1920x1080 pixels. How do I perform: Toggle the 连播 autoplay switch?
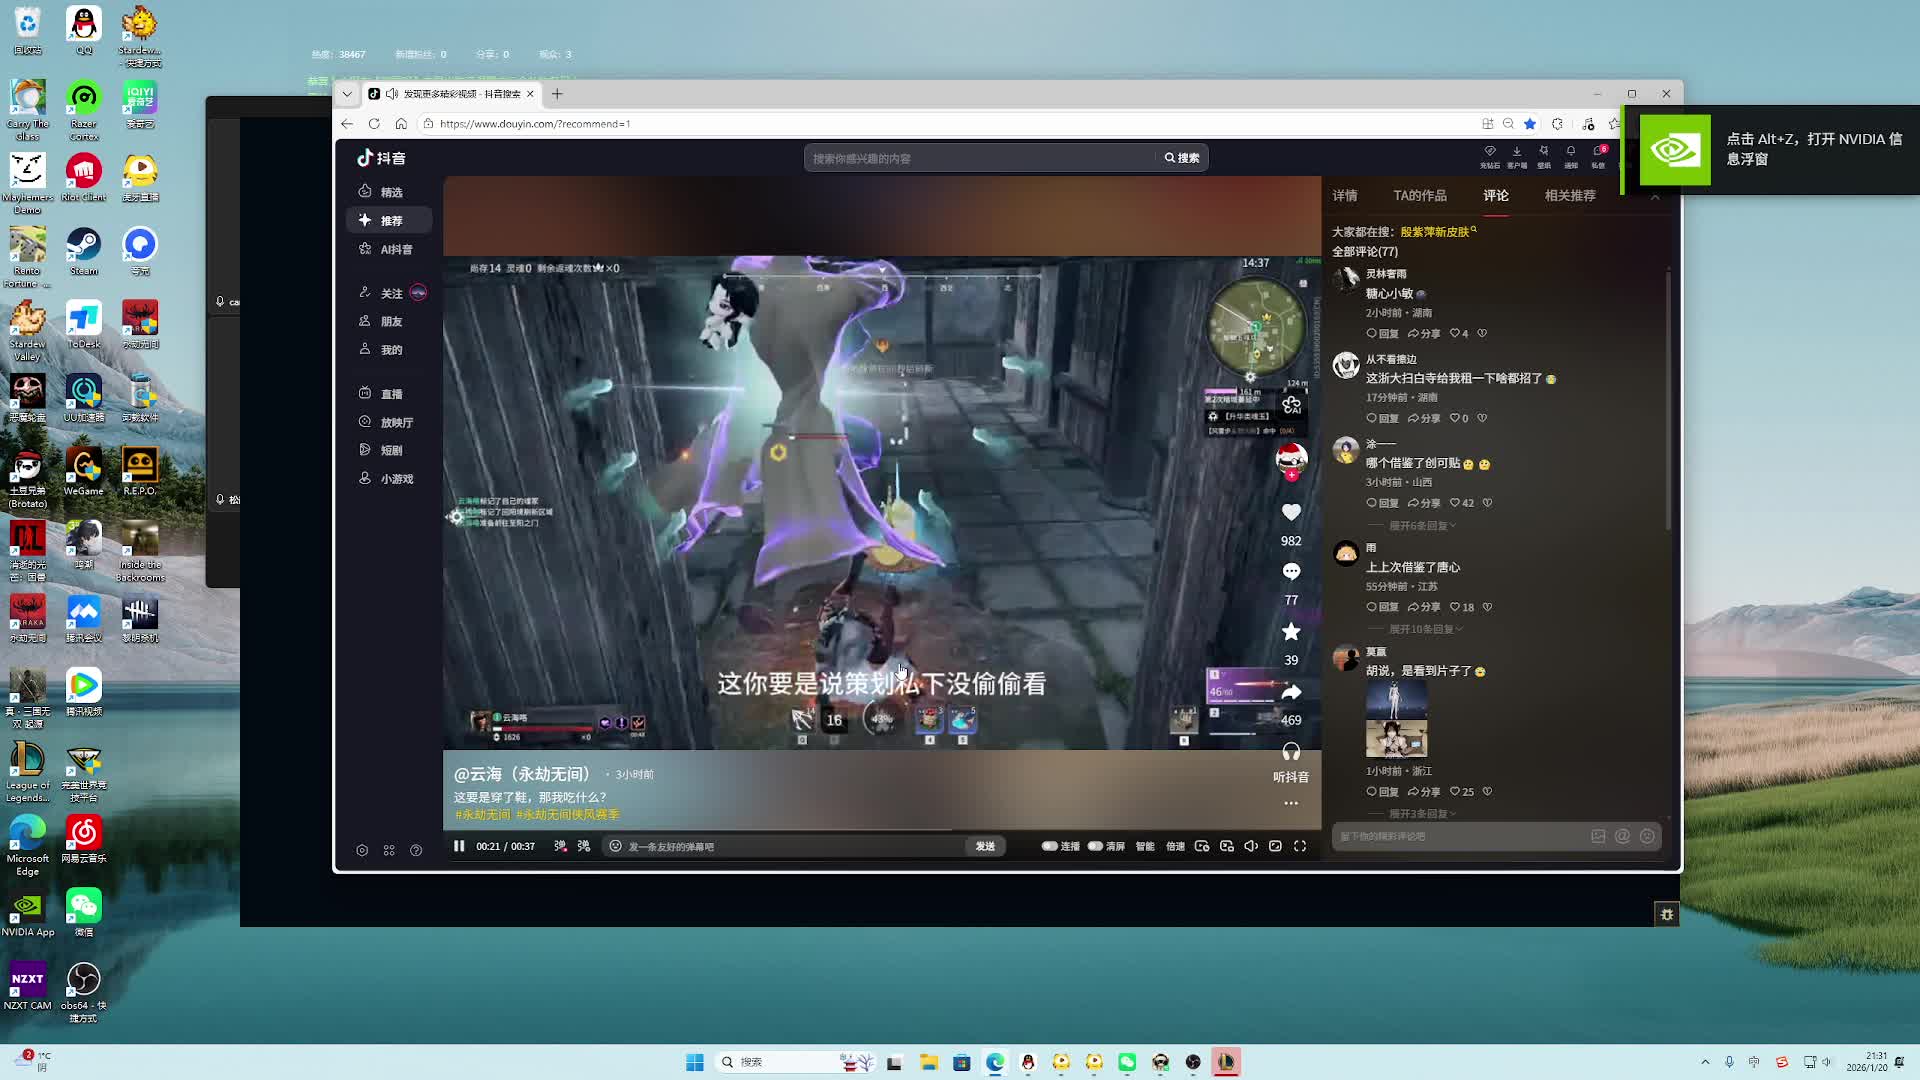click(1050, 846)
